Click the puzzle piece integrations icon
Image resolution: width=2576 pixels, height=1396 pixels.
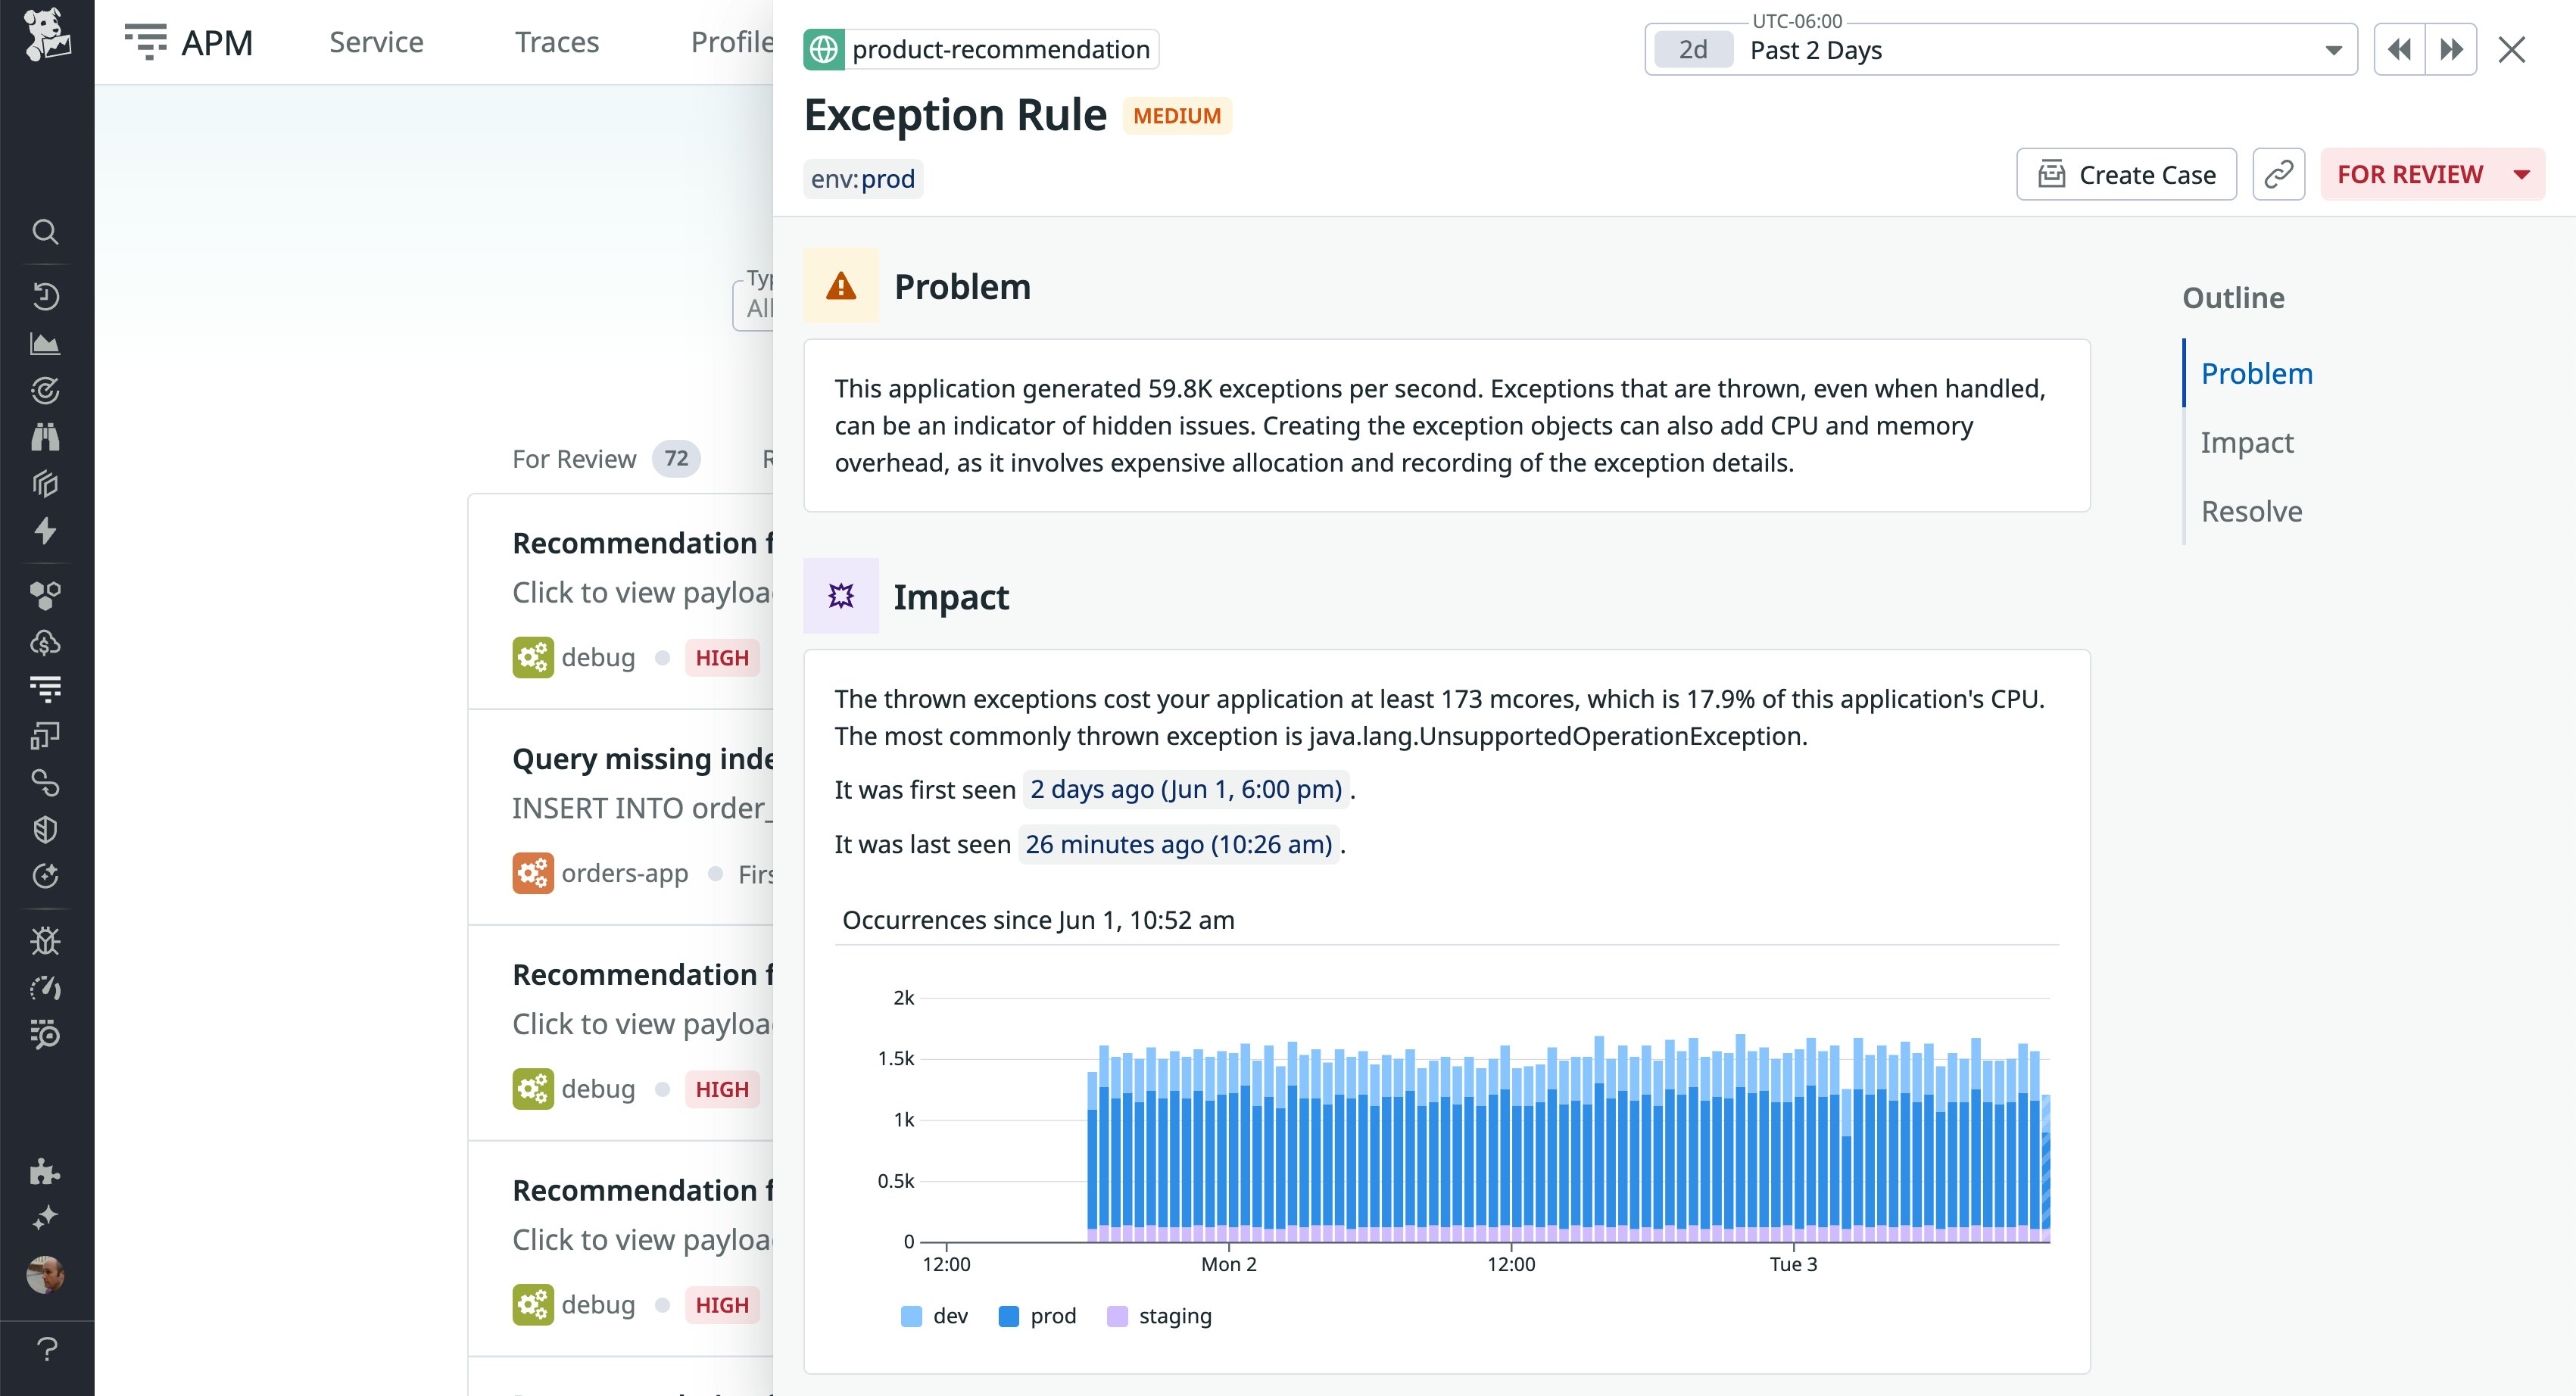pyautogui.click(x=45, y=1171)
